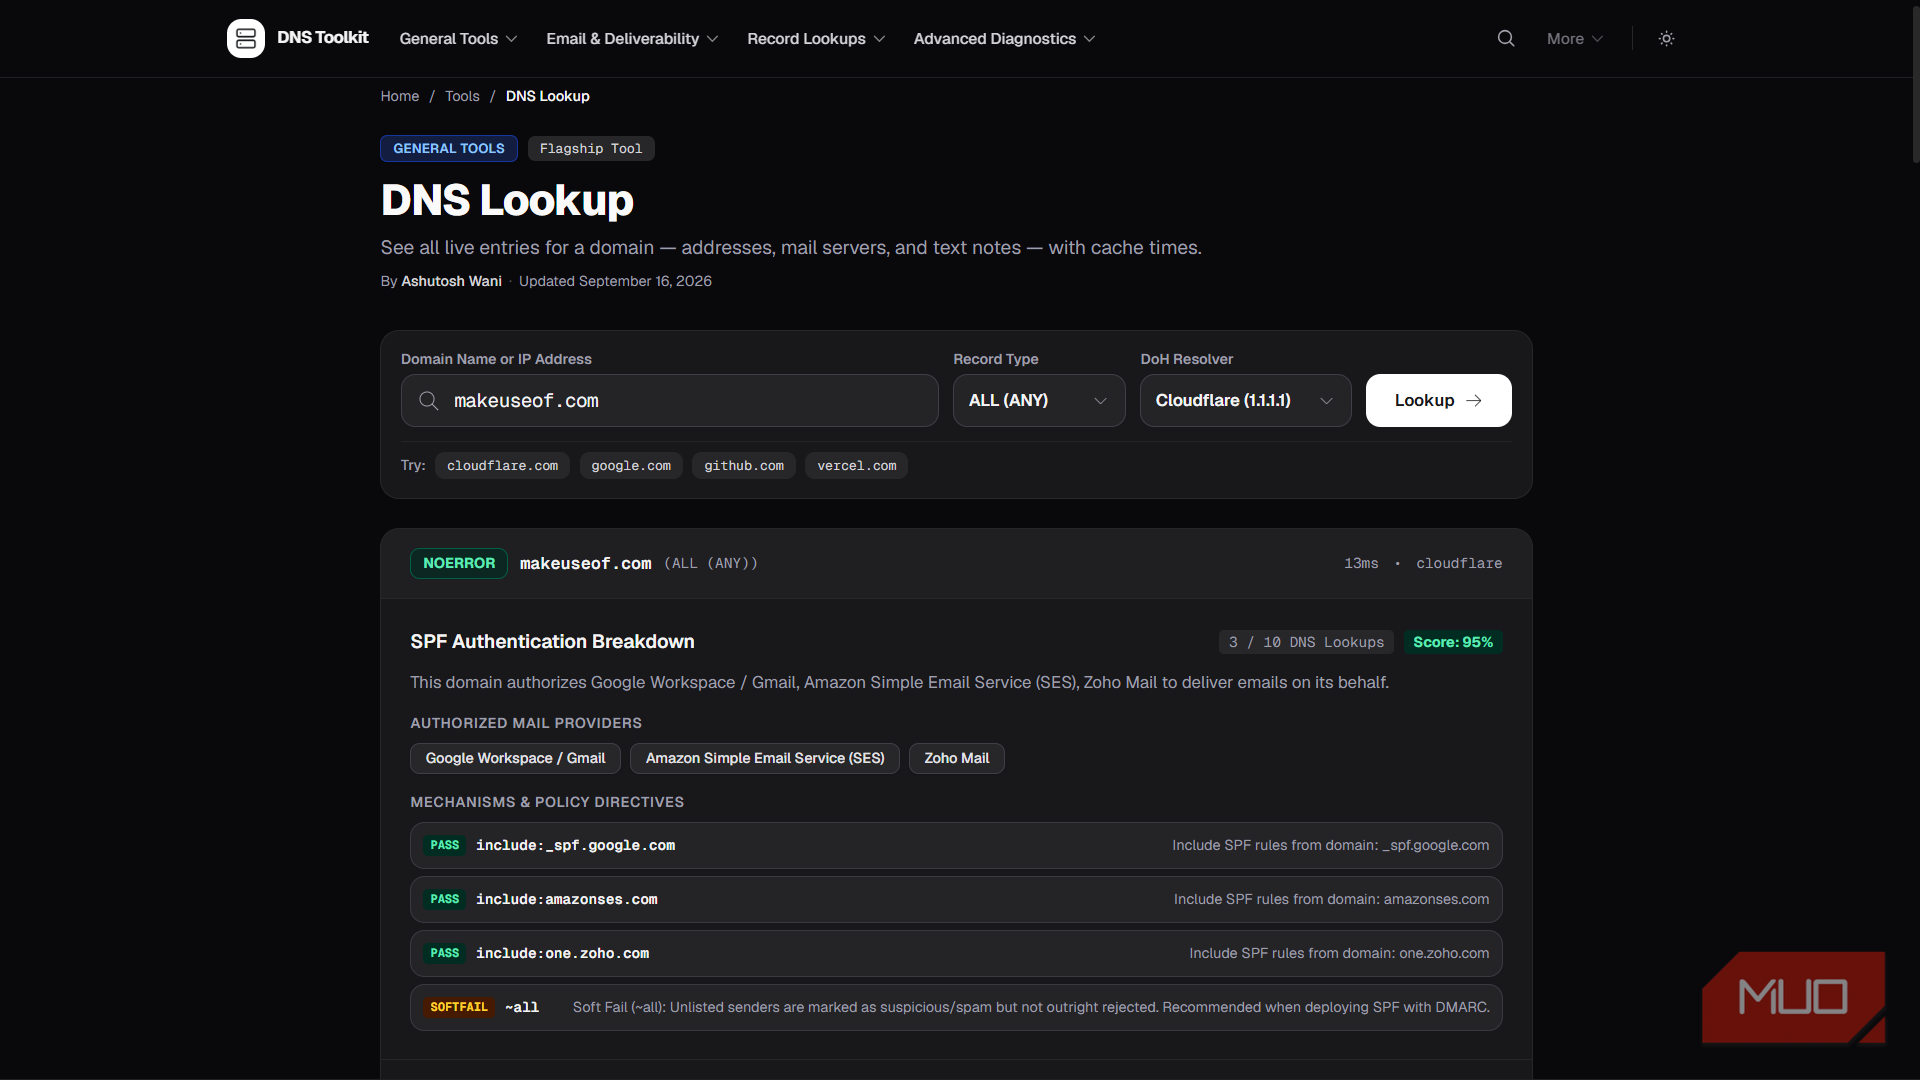The height and width of the screenshot is (1080, 1920).
Task: Expand the General Tools menu
Action: point(458,38)
